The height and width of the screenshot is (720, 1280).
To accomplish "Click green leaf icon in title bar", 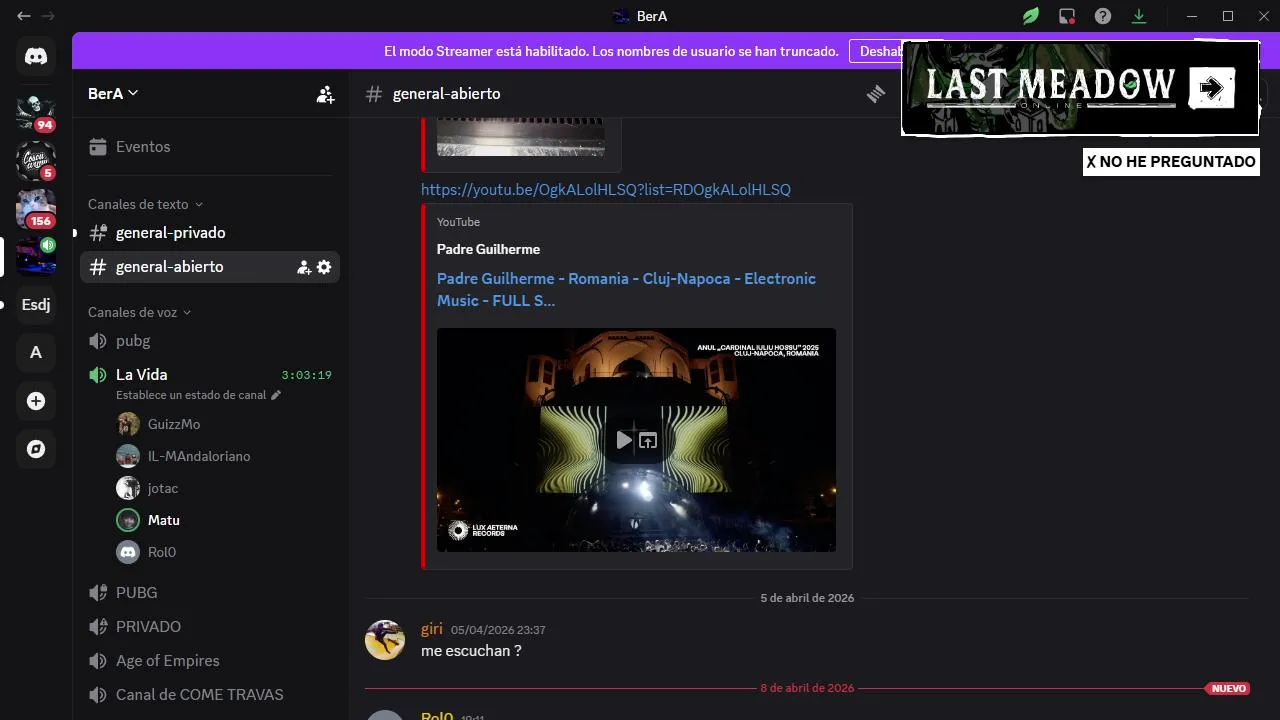I will (x=1030, y=16).
